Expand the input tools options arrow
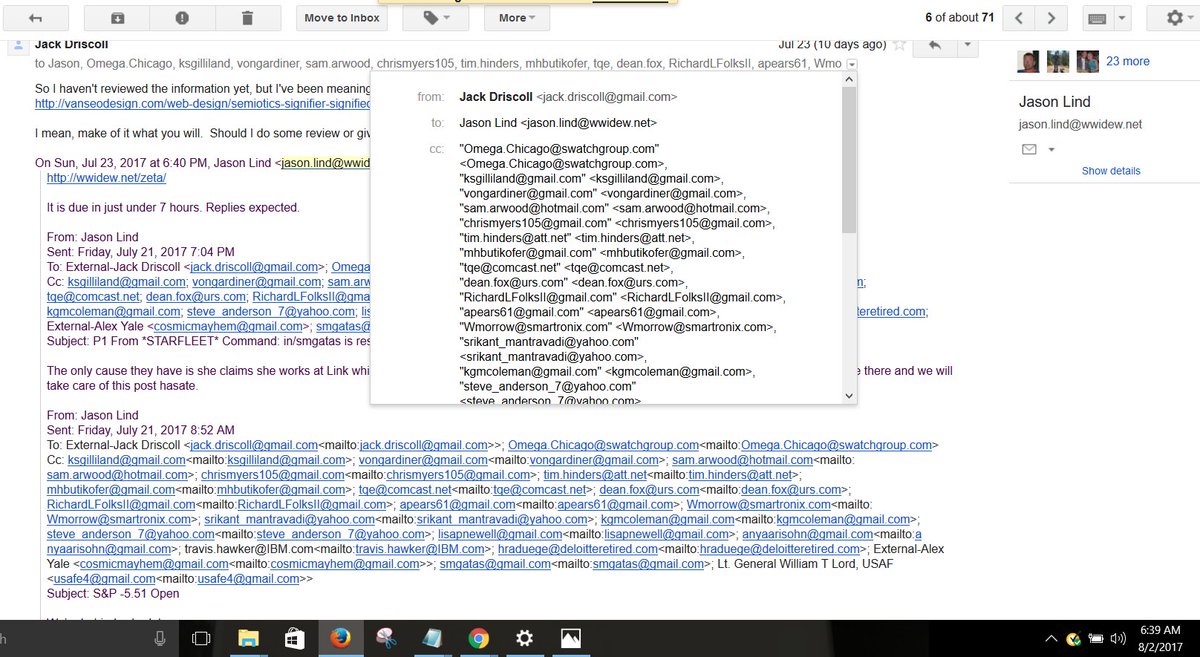 [x=1121, y=18]
